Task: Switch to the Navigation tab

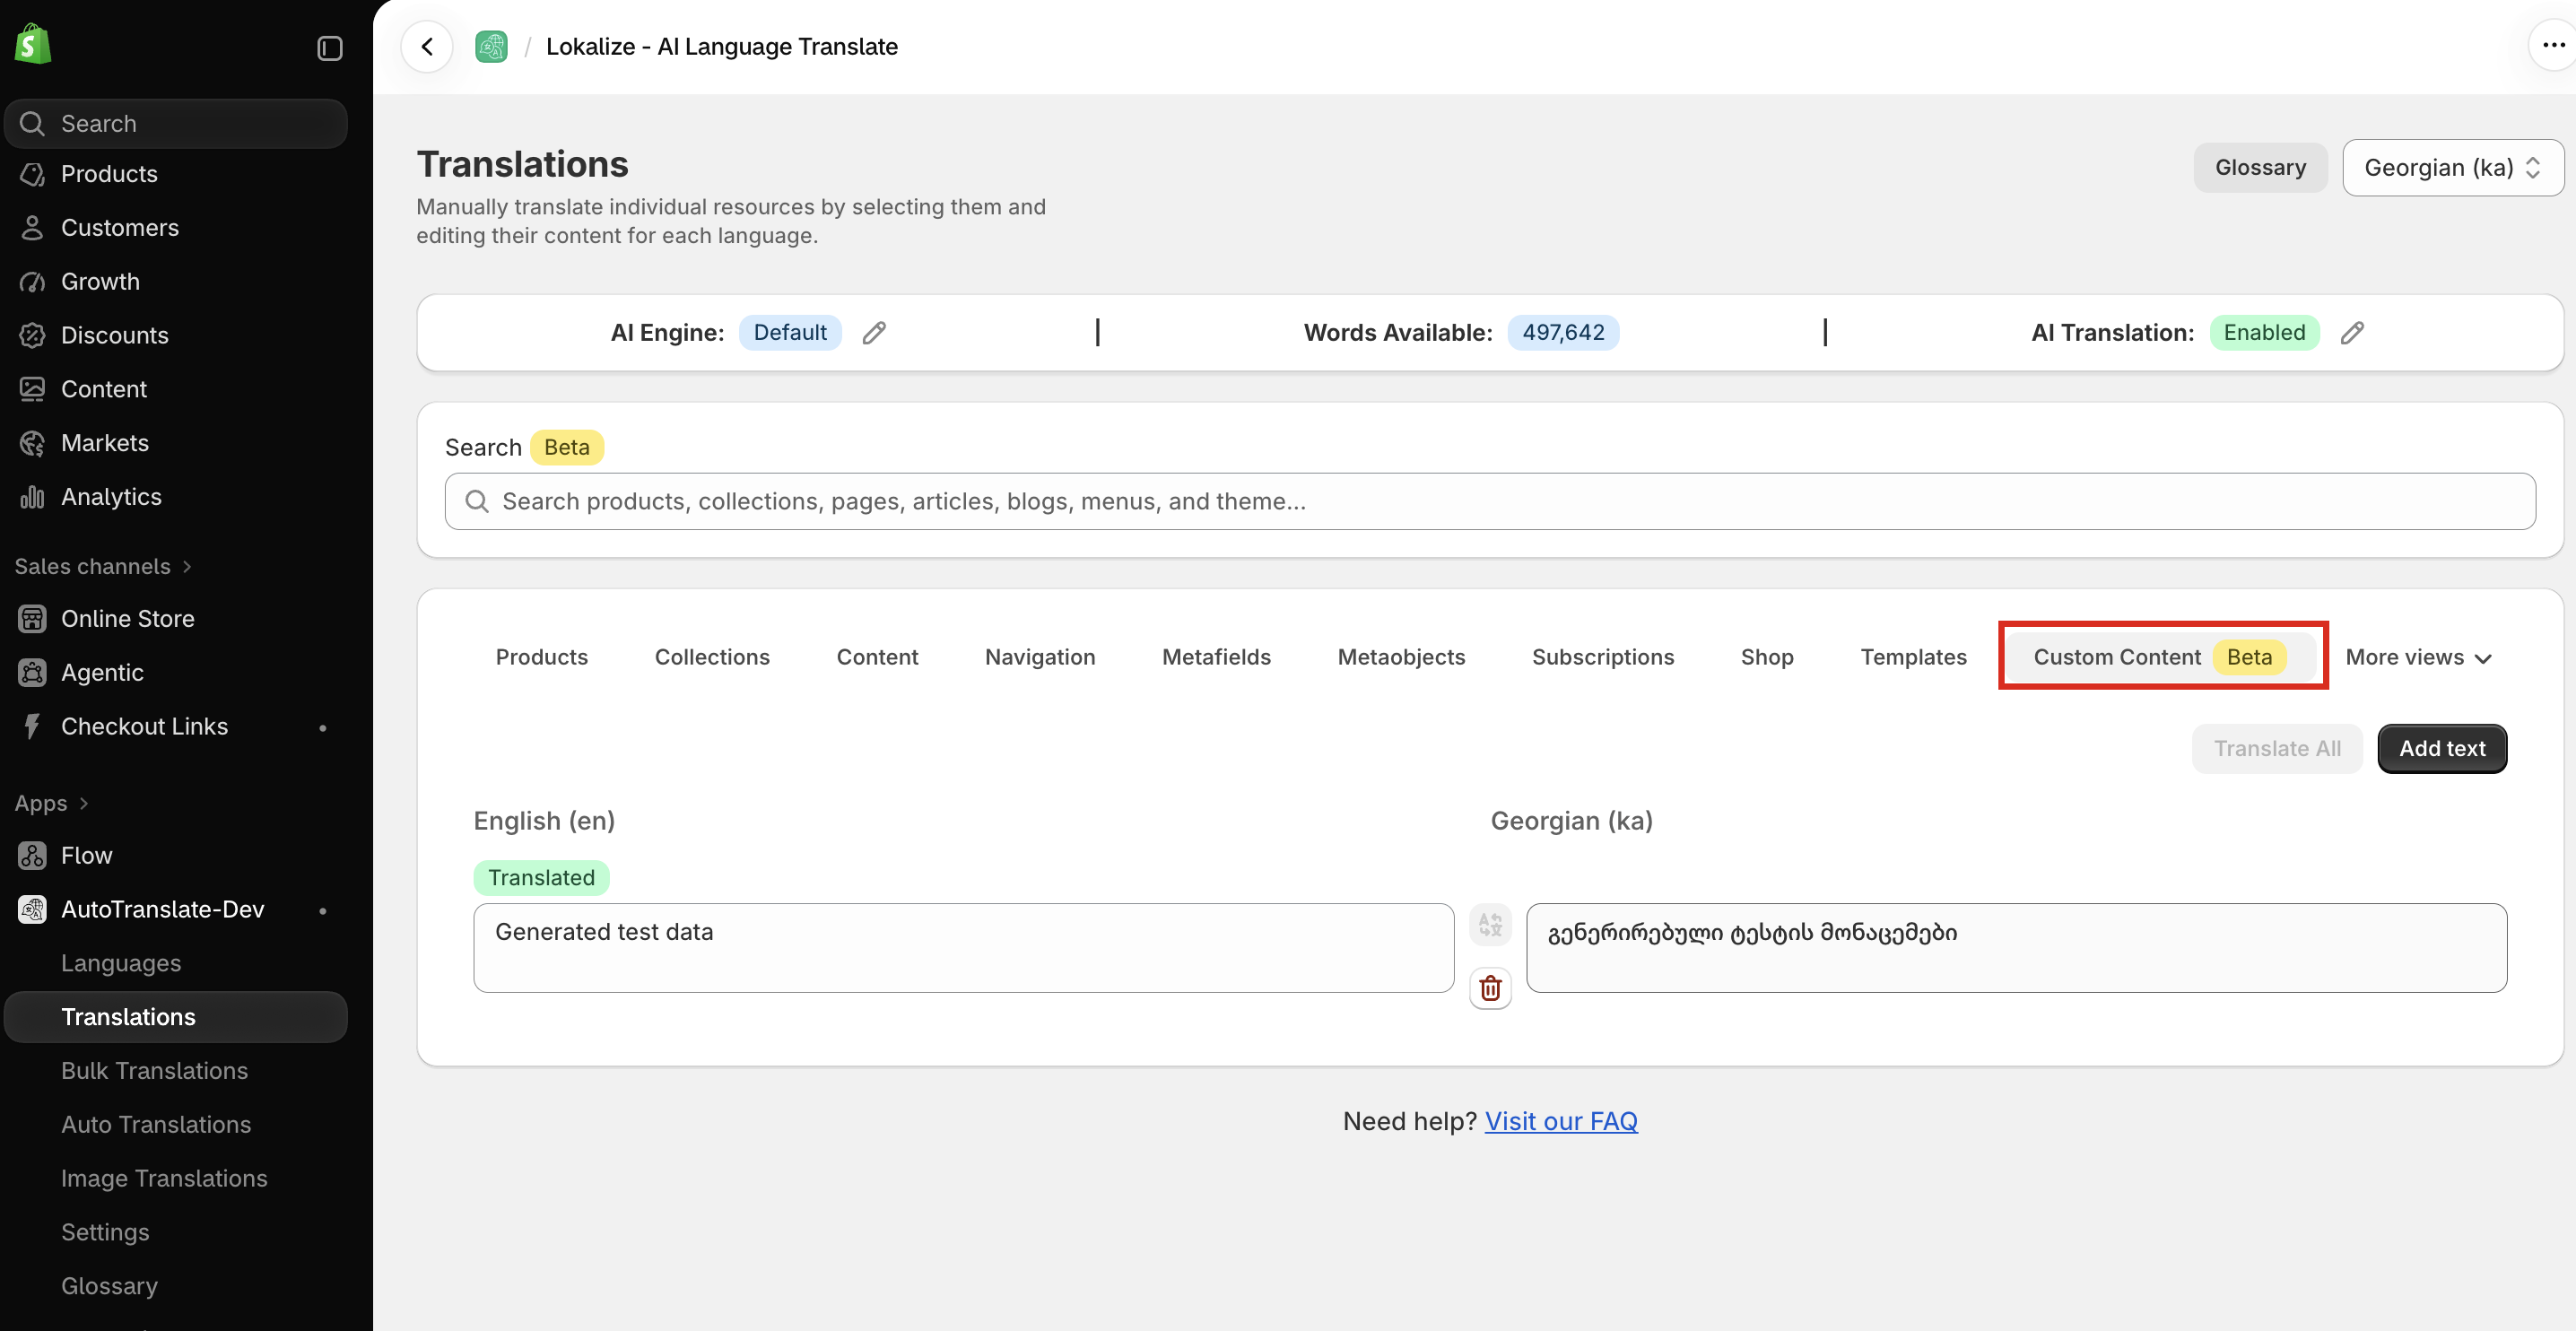Action: 1040,658
